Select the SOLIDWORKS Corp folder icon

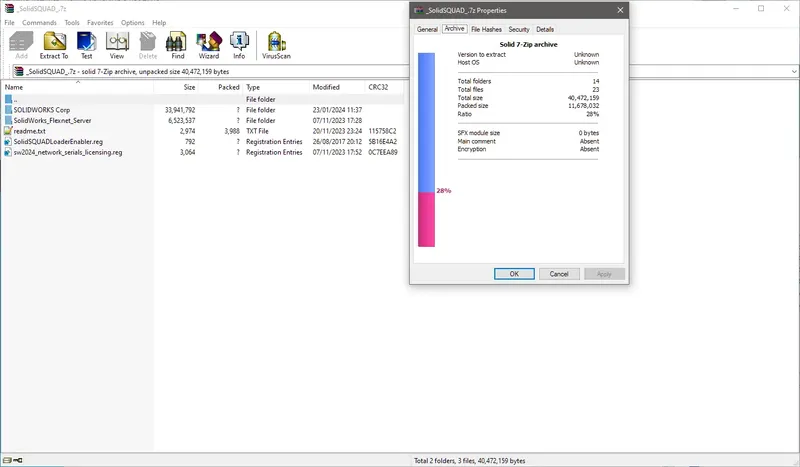[x=8, y=110]
